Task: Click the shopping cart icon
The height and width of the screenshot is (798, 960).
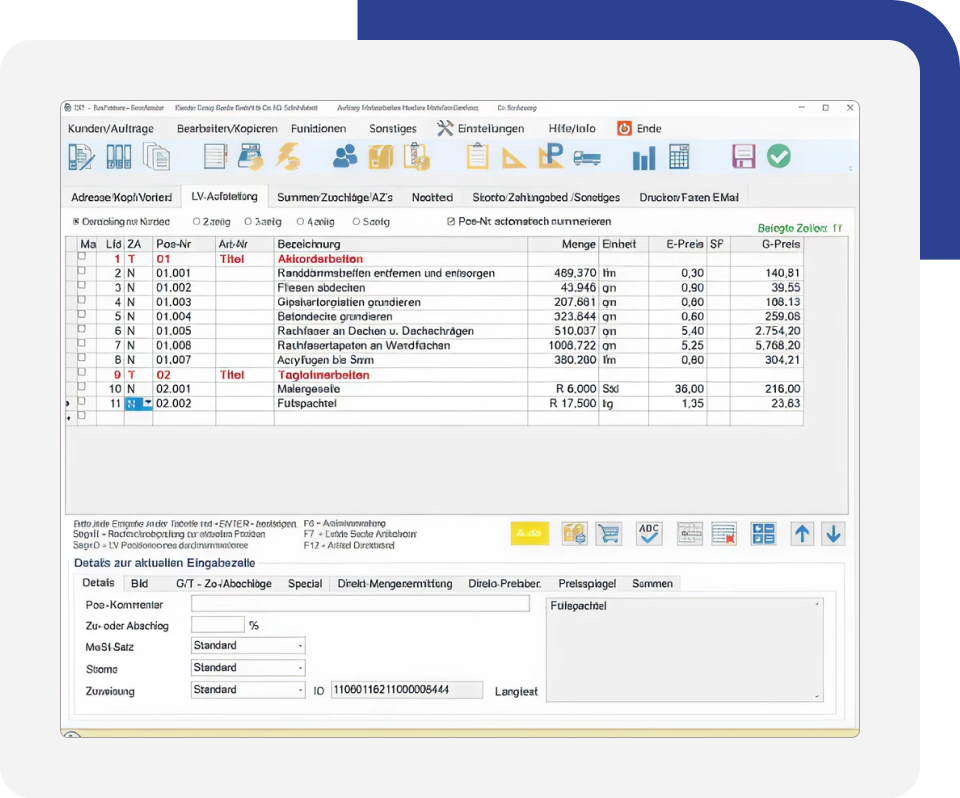Action: pyautogui.click(x=608, y=533)
